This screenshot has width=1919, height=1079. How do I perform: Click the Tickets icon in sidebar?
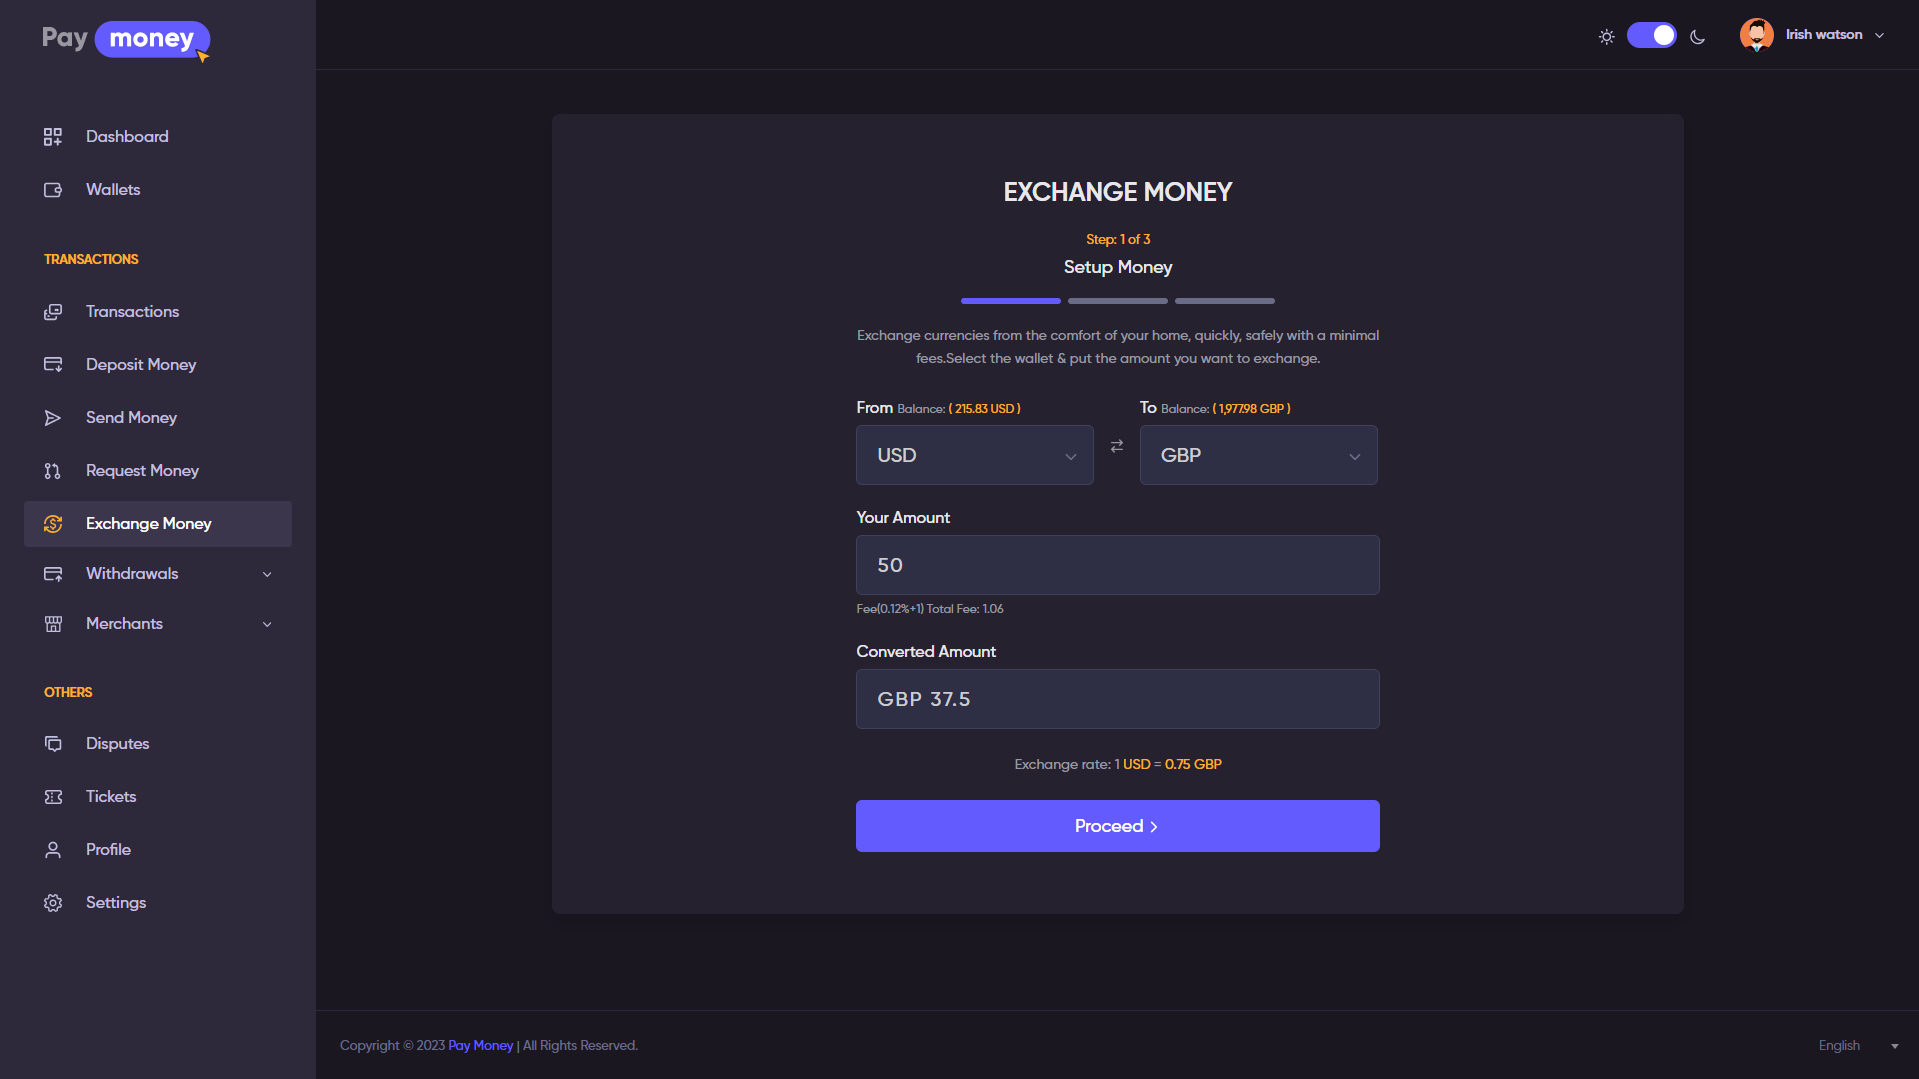coord(53,797)
